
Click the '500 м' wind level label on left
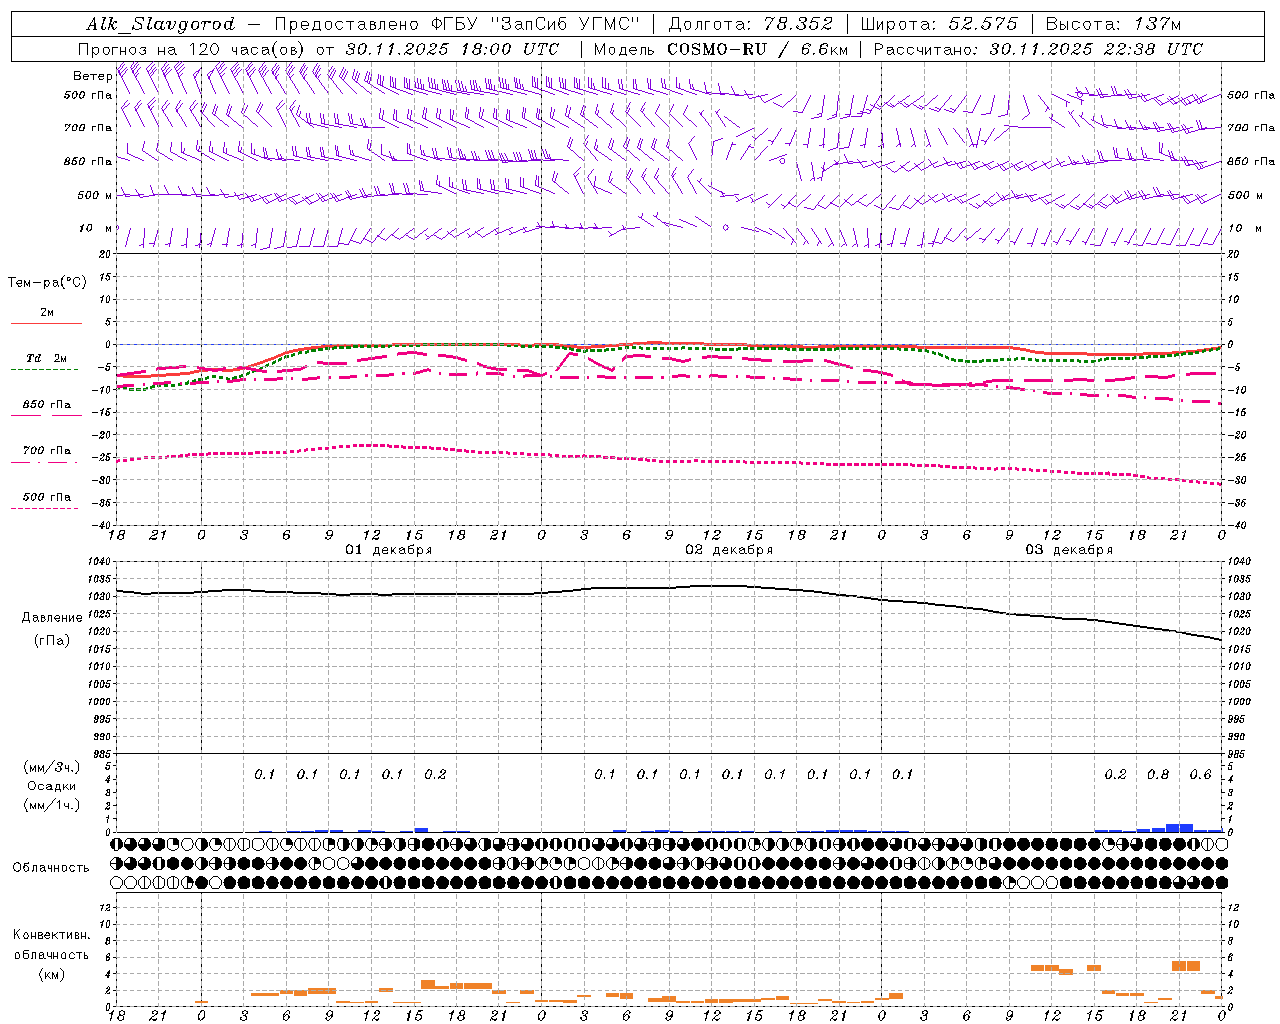point(96,196)
